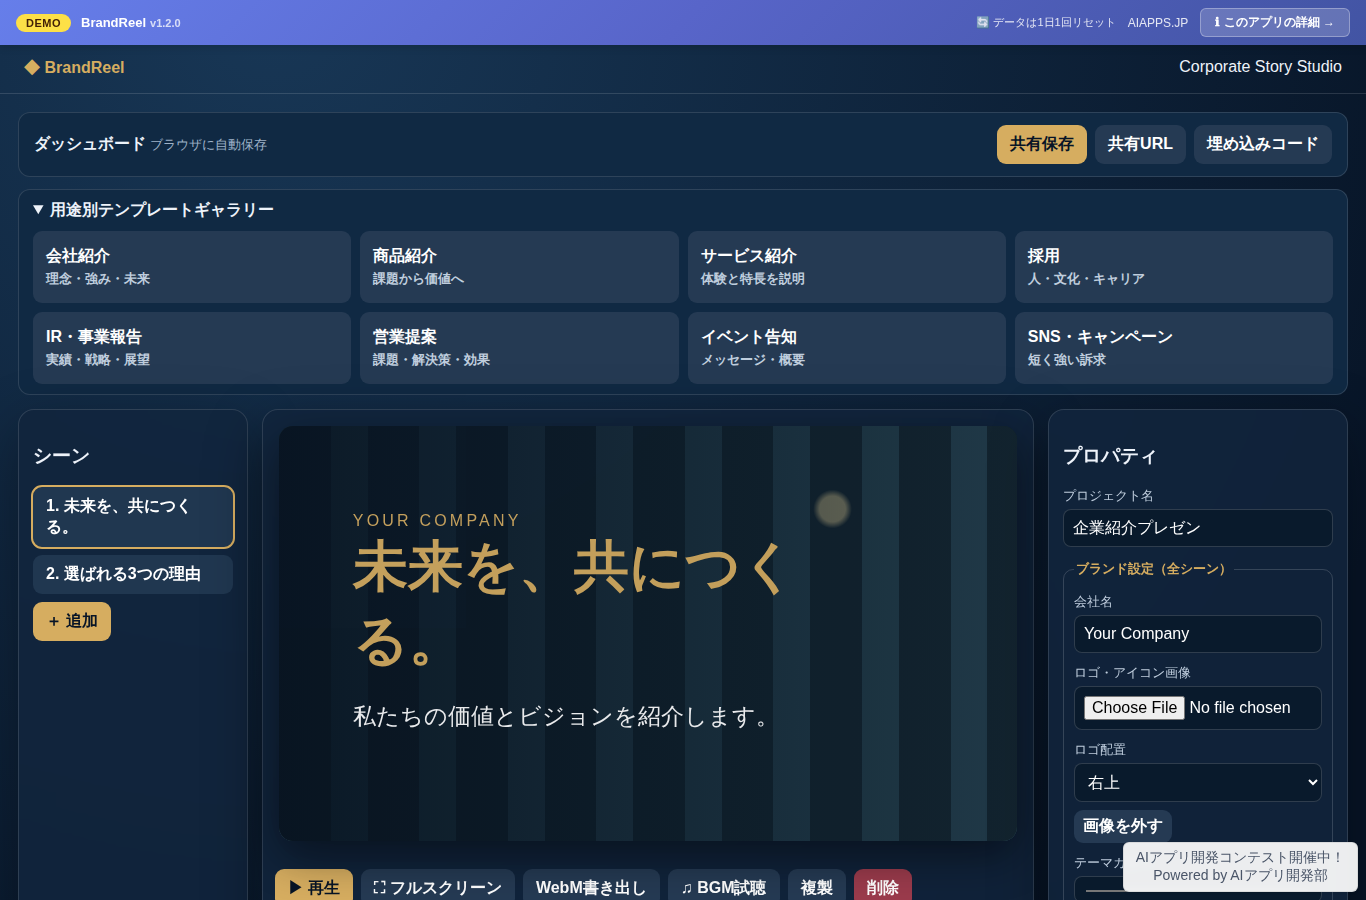
Task: Preview music with BGM試聴
Action: click(x=724, y=887)
